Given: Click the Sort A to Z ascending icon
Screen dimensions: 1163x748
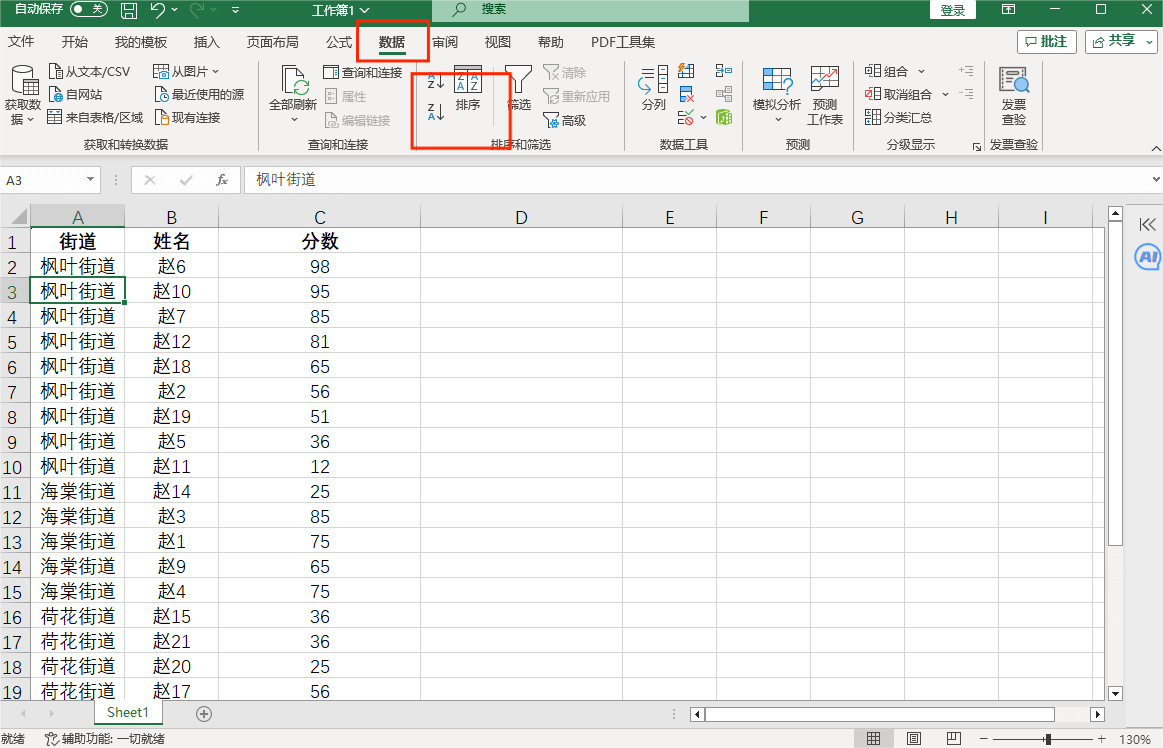Looking at the screenshot, I should point(435,81).
